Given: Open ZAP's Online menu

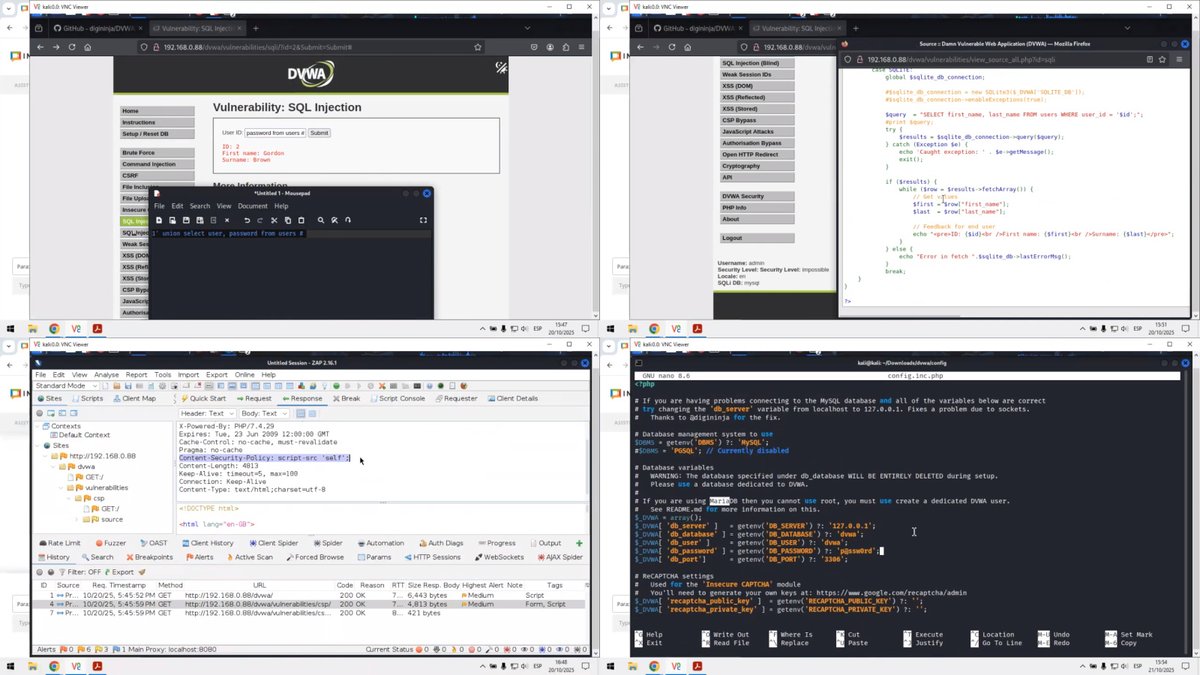Looking at the screenshot, I should coord(245,375).
